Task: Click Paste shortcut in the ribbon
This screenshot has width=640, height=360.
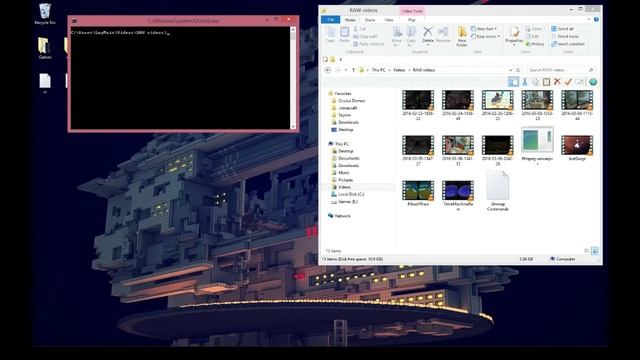Action: (369, 44)
